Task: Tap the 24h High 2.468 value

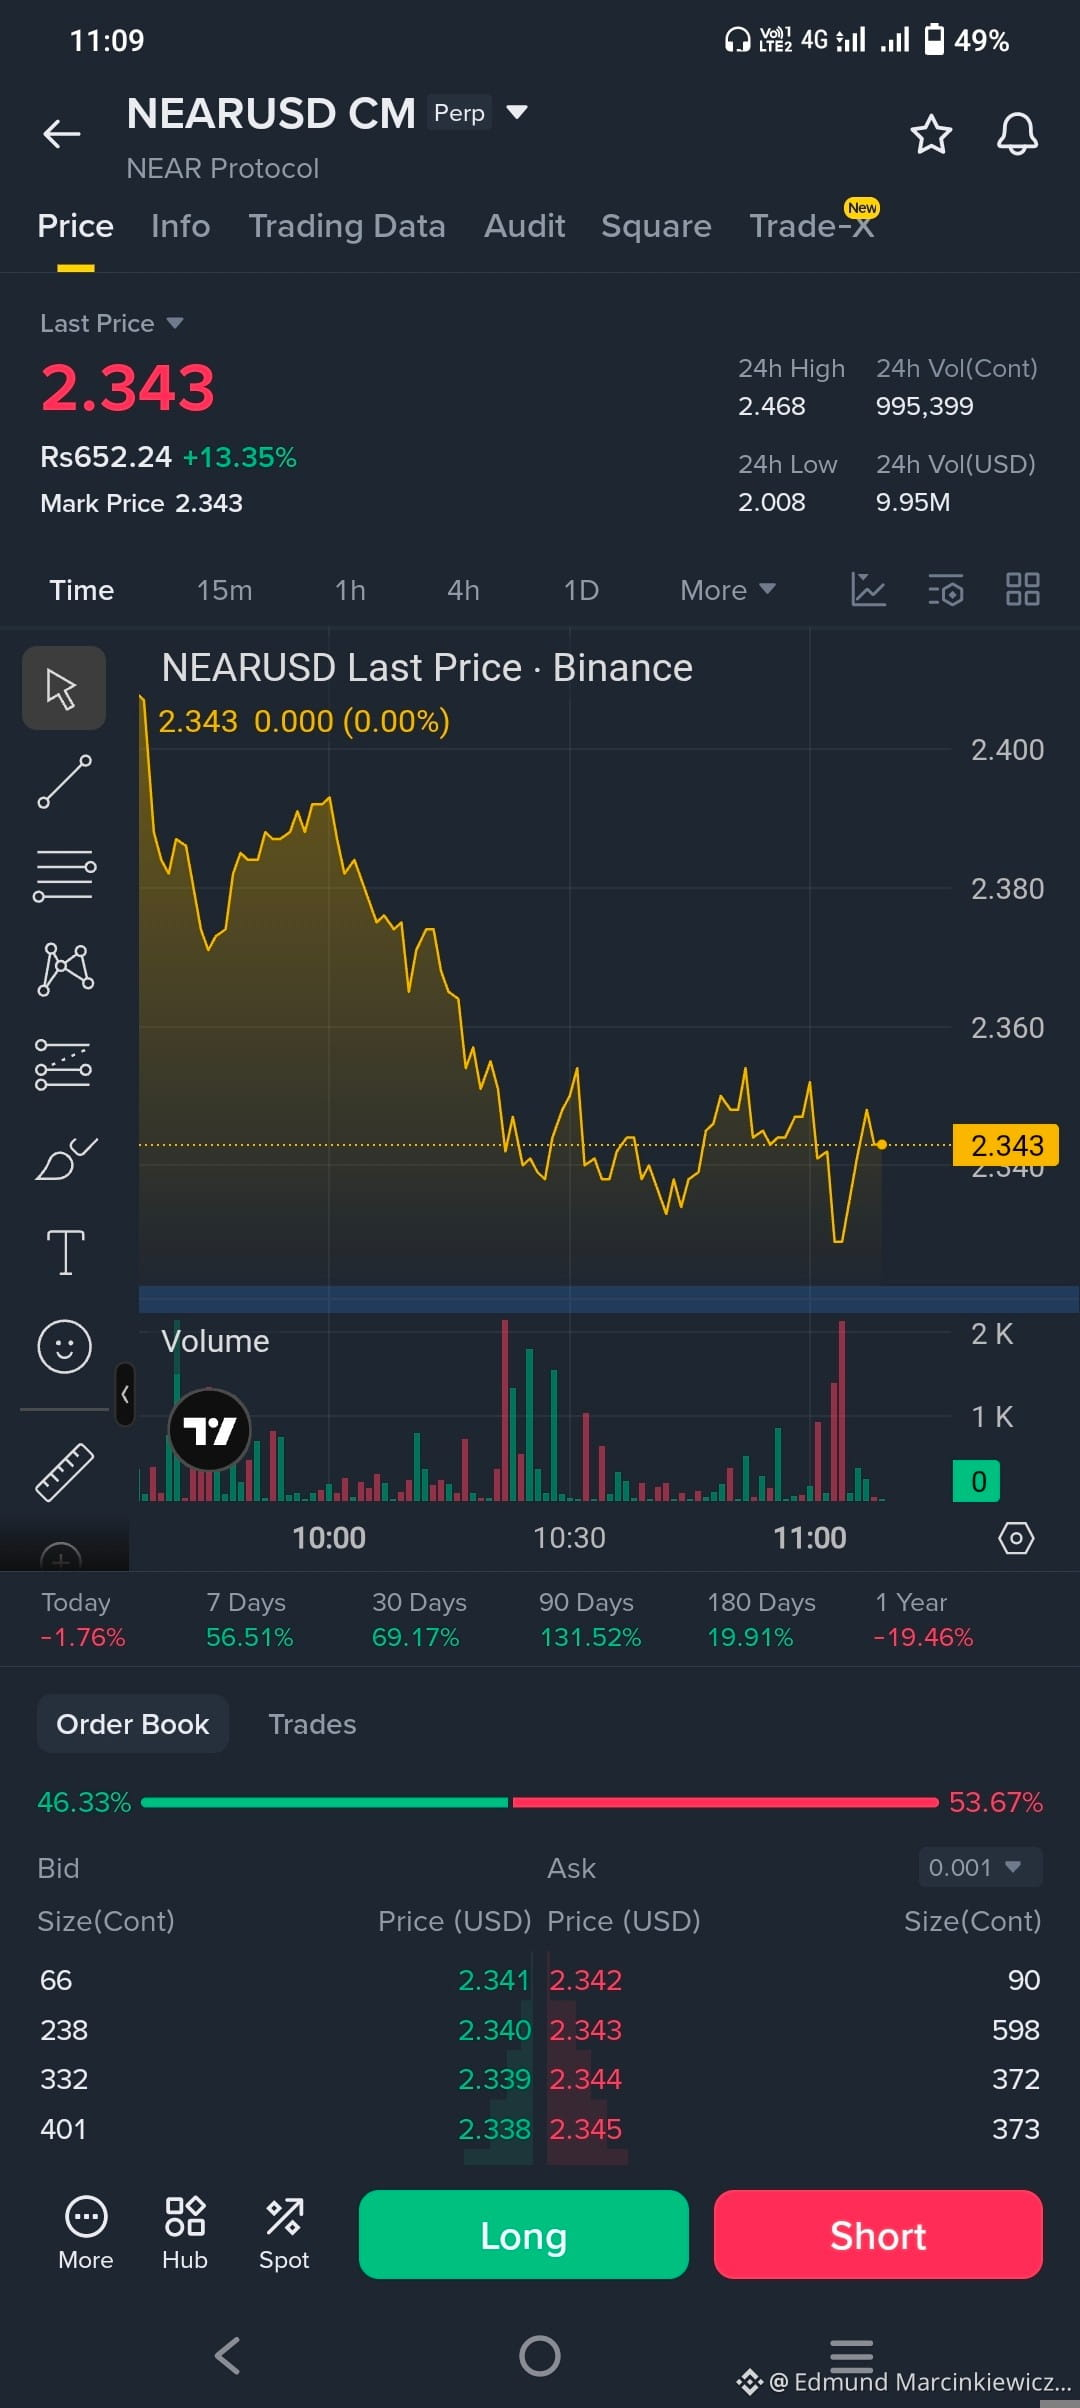Action: (772, 406)
